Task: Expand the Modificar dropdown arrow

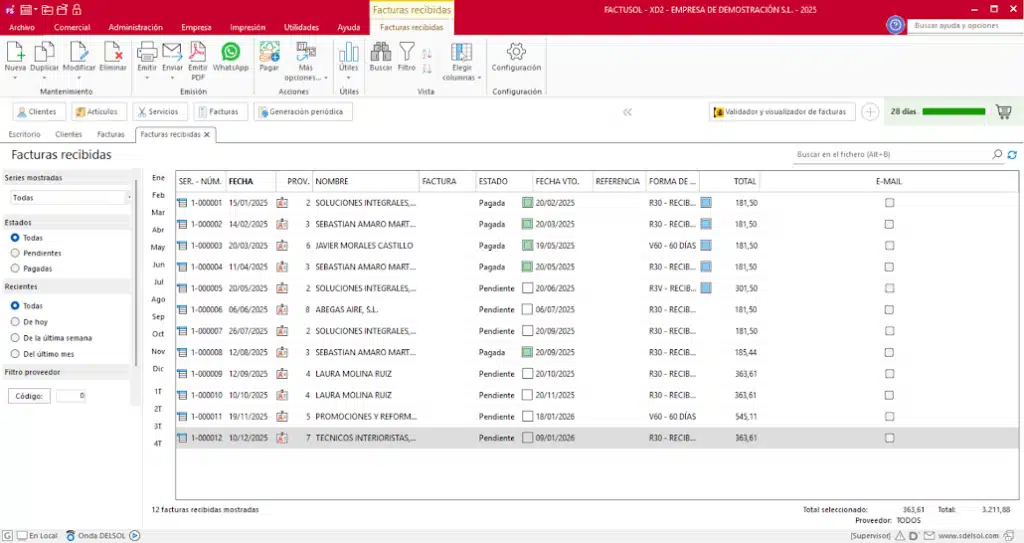Action: click(78, 78)
